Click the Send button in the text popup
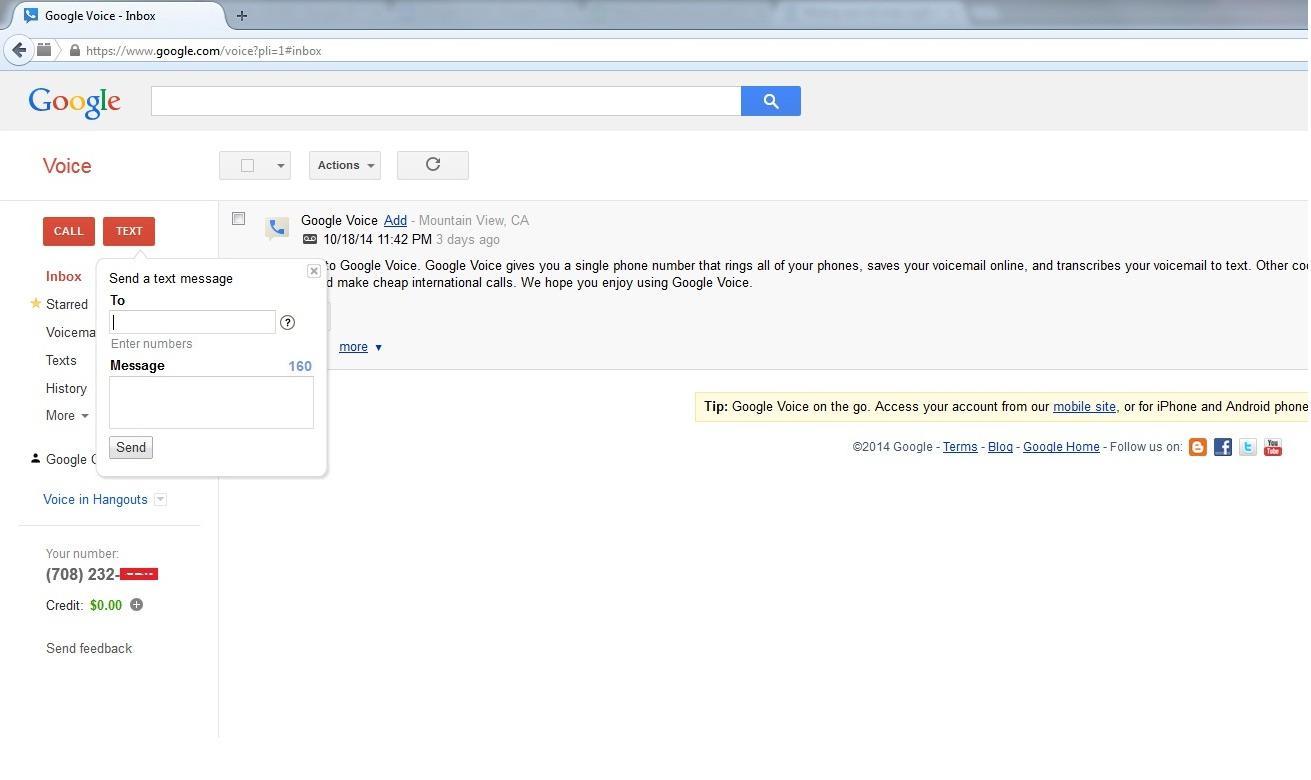The width and height of the screenshot is (1311, 780). point(130,447)
